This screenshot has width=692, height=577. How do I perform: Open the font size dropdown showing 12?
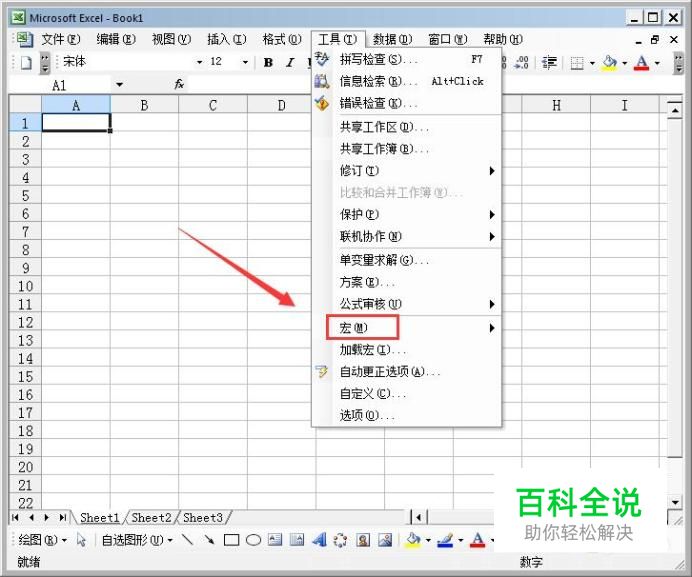click(245, 62)
